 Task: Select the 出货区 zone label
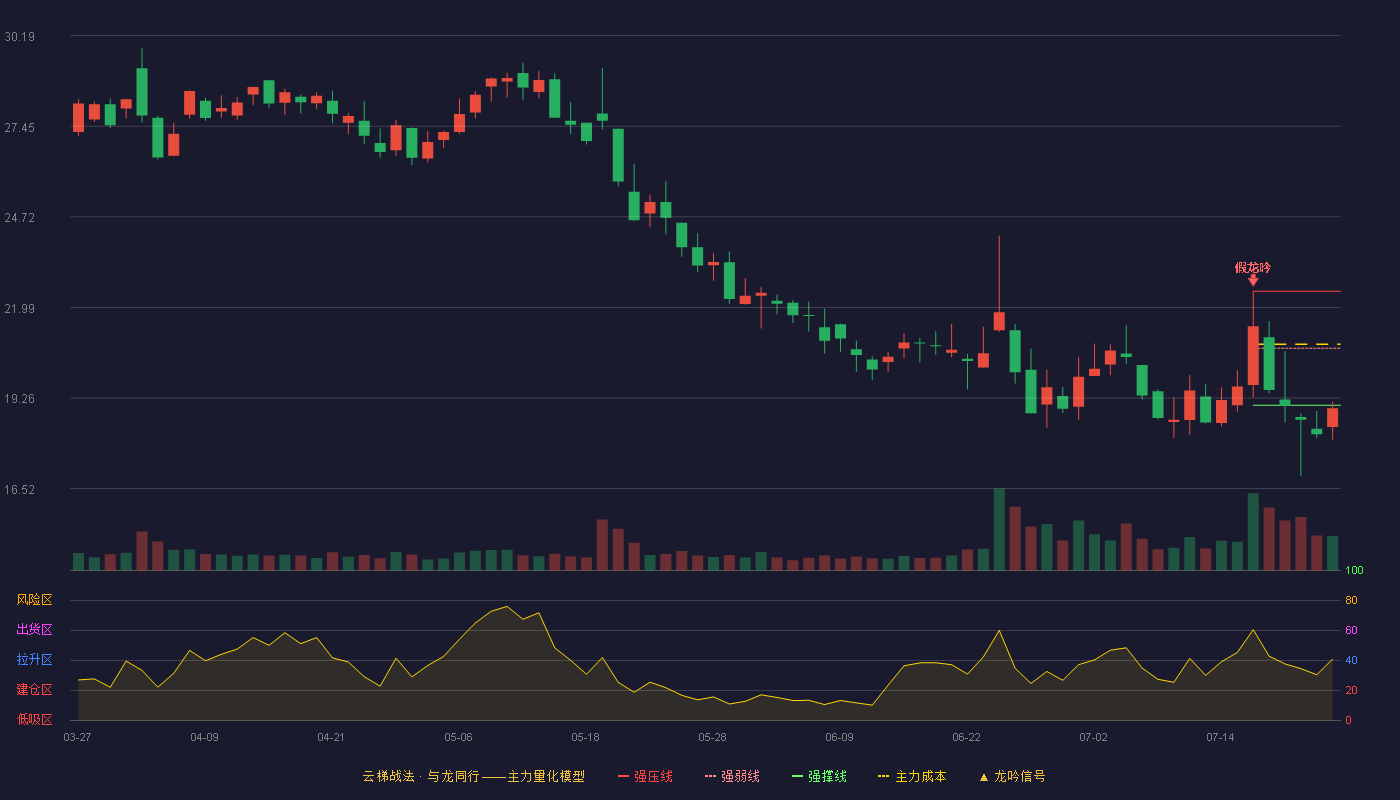(x=34, y=630)
